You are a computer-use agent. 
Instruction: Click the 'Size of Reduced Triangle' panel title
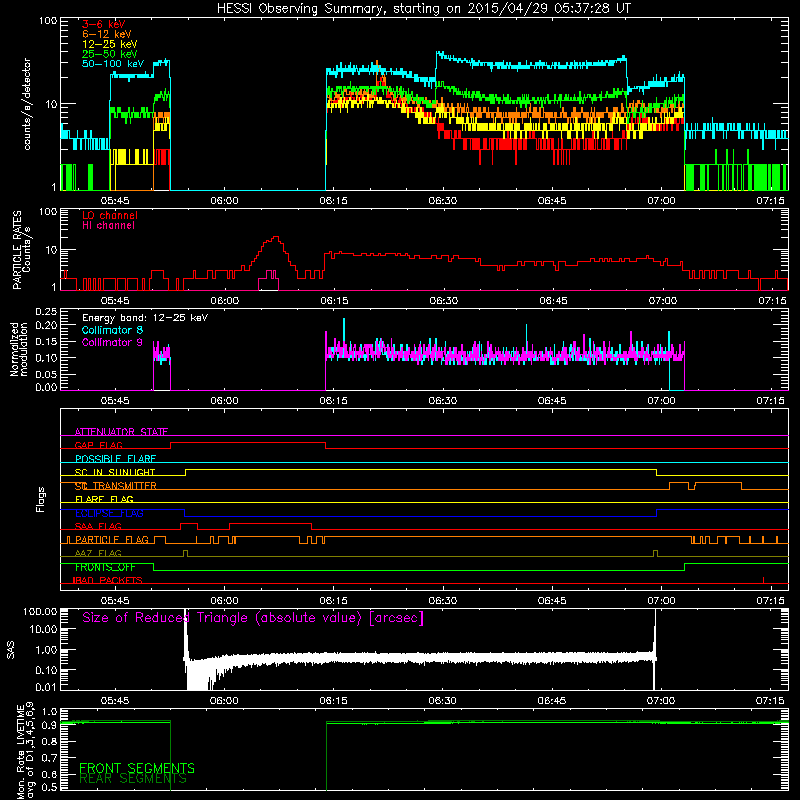tap(253, 618)
